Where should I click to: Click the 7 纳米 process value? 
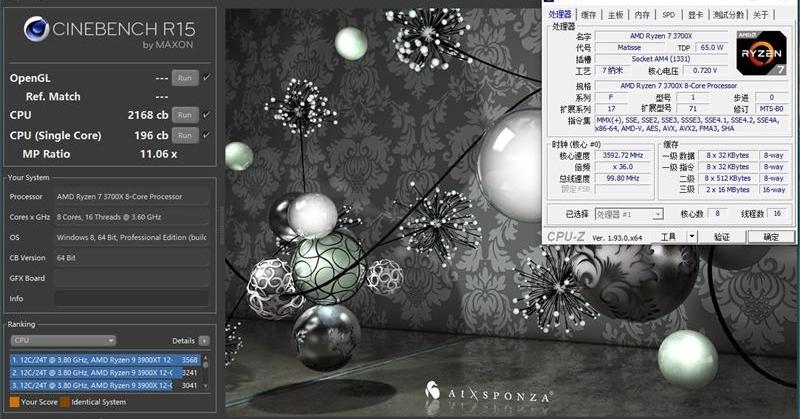coord(612,70)
